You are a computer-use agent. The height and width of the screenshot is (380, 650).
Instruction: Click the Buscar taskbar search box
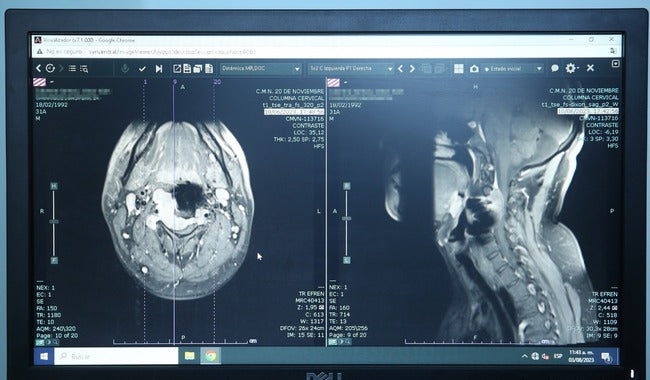(116, 356)
